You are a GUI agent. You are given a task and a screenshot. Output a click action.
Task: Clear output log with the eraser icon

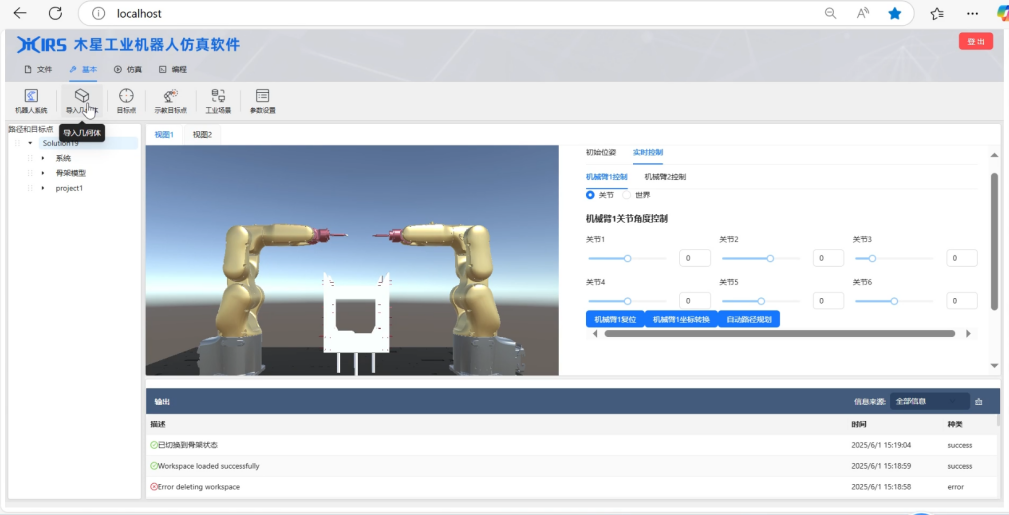tap(979, 402)
